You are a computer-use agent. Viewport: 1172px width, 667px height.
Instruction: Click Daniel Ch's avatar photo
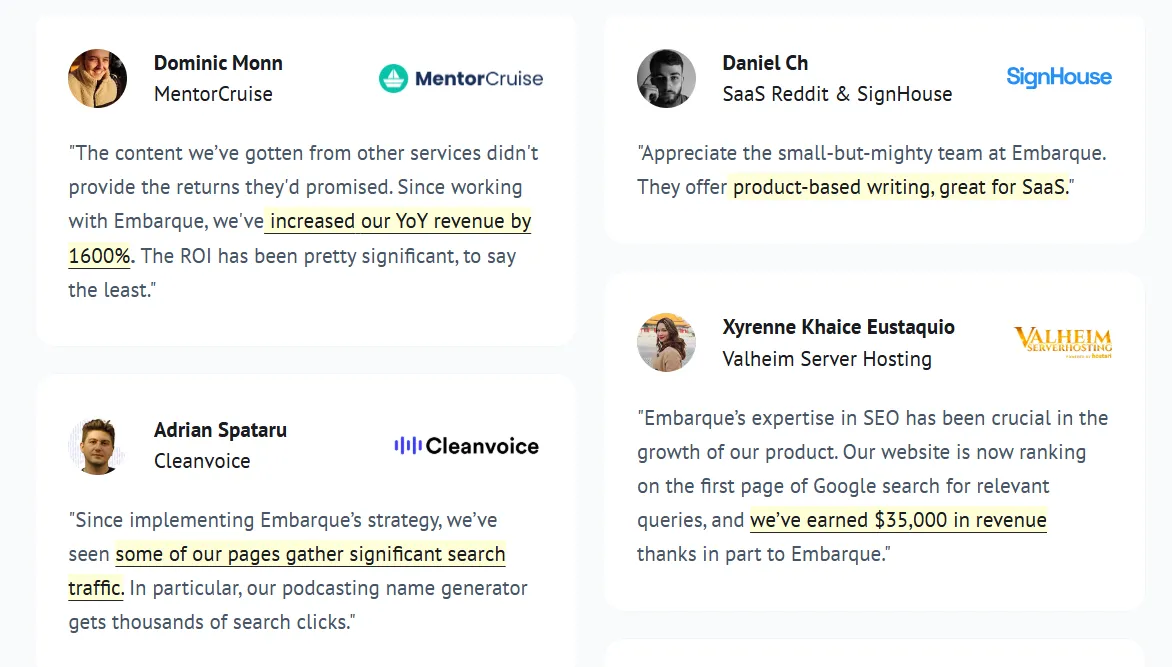(666, 79)
